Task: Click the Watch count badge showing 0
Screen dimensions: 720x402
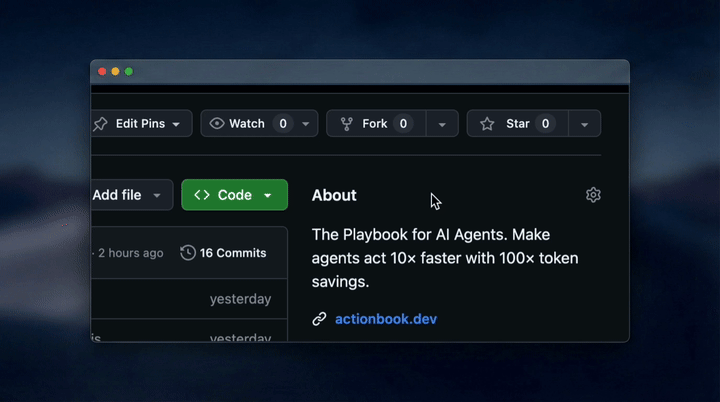Action: pos(283,124)
